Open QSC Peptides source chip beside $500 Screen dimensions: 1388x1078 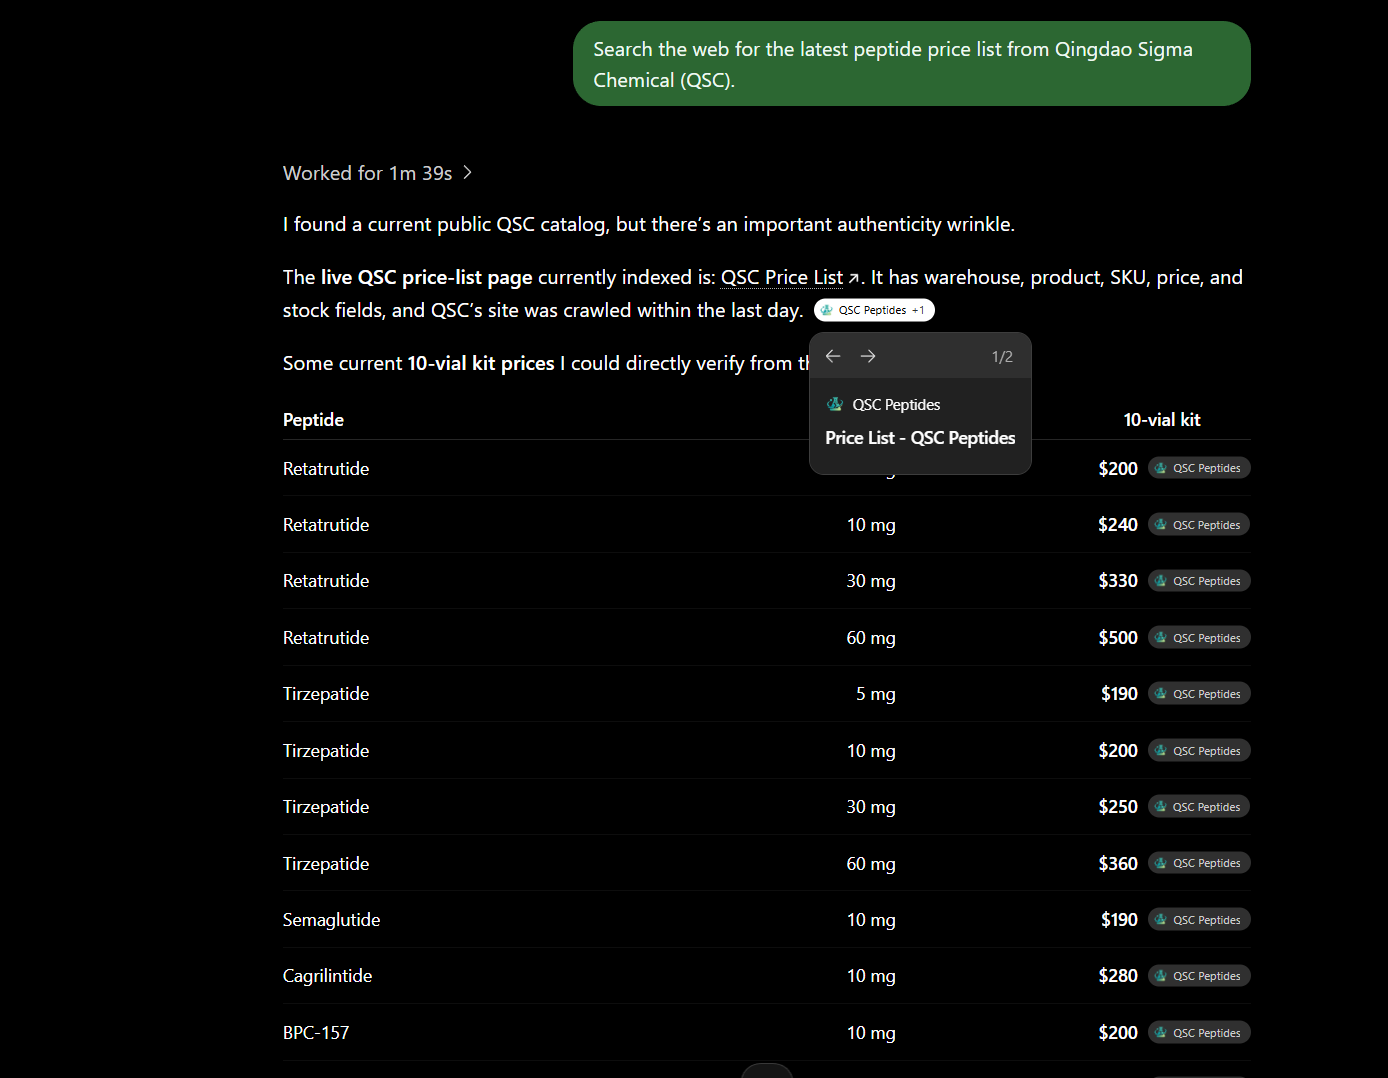(1199, 638)
